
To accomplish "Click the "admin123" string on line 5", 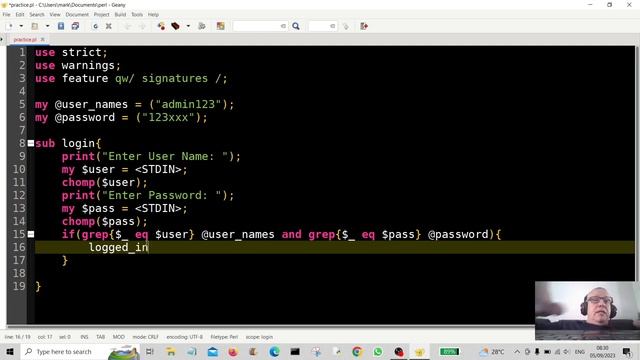I will pos(189,104).
